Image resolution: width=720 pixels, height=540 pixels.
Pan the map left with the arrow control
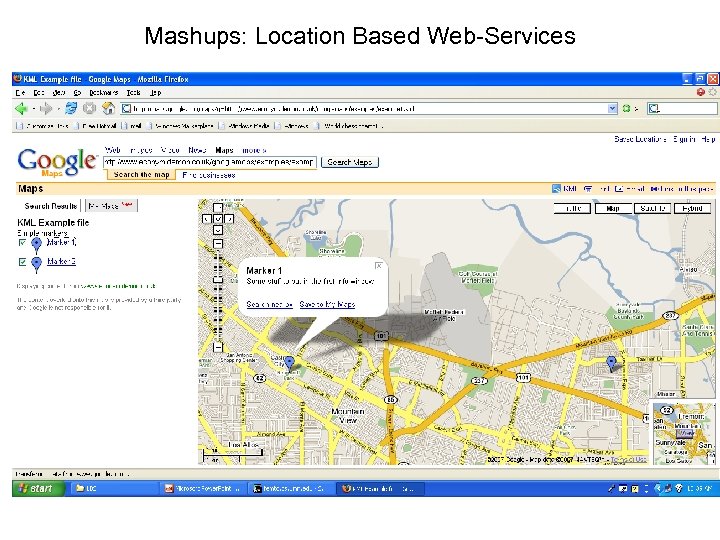click(x=207, y=219)
